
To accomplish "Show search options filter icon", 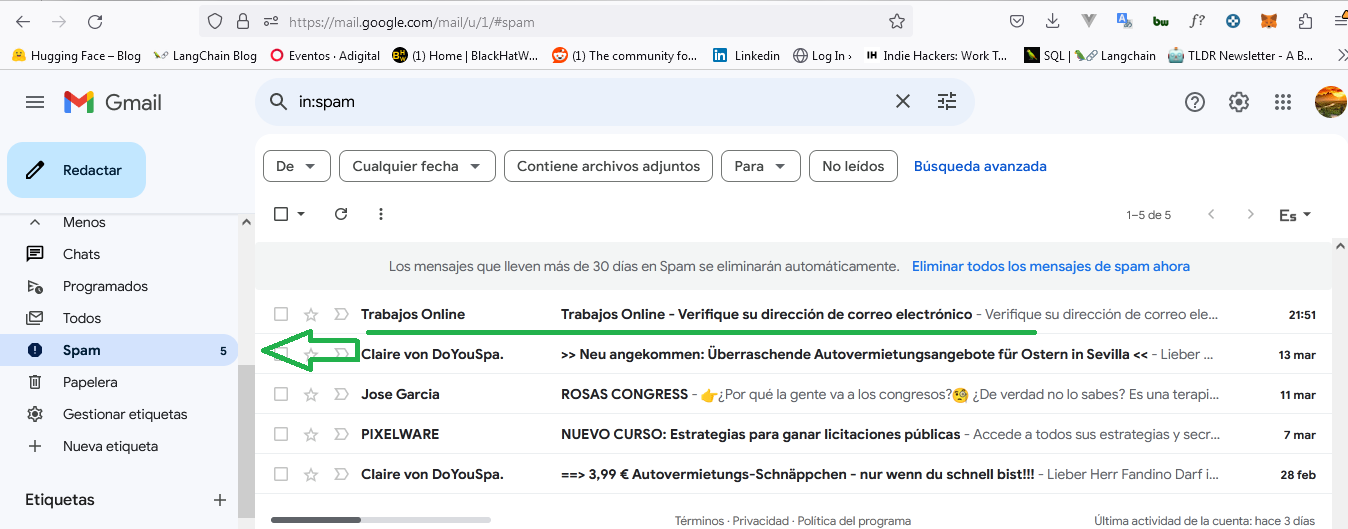I will 946,101.
